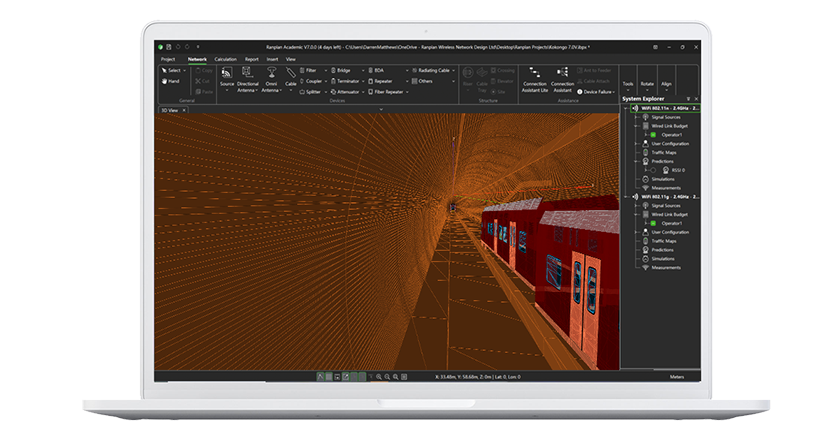Switch to the Calculation ribbon tab
This screenshot has height=438, width=838.
[226, 59]
